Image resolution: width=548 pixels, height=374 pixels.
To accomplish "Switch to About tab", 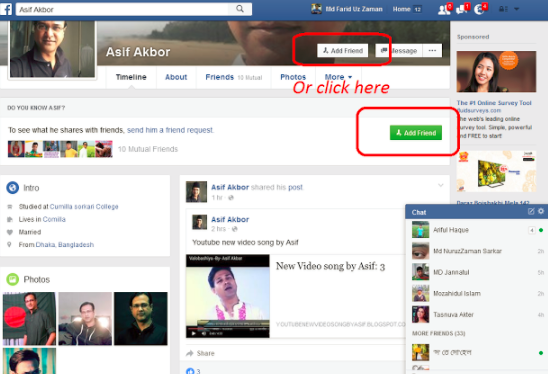I will (x=176, y=77).
